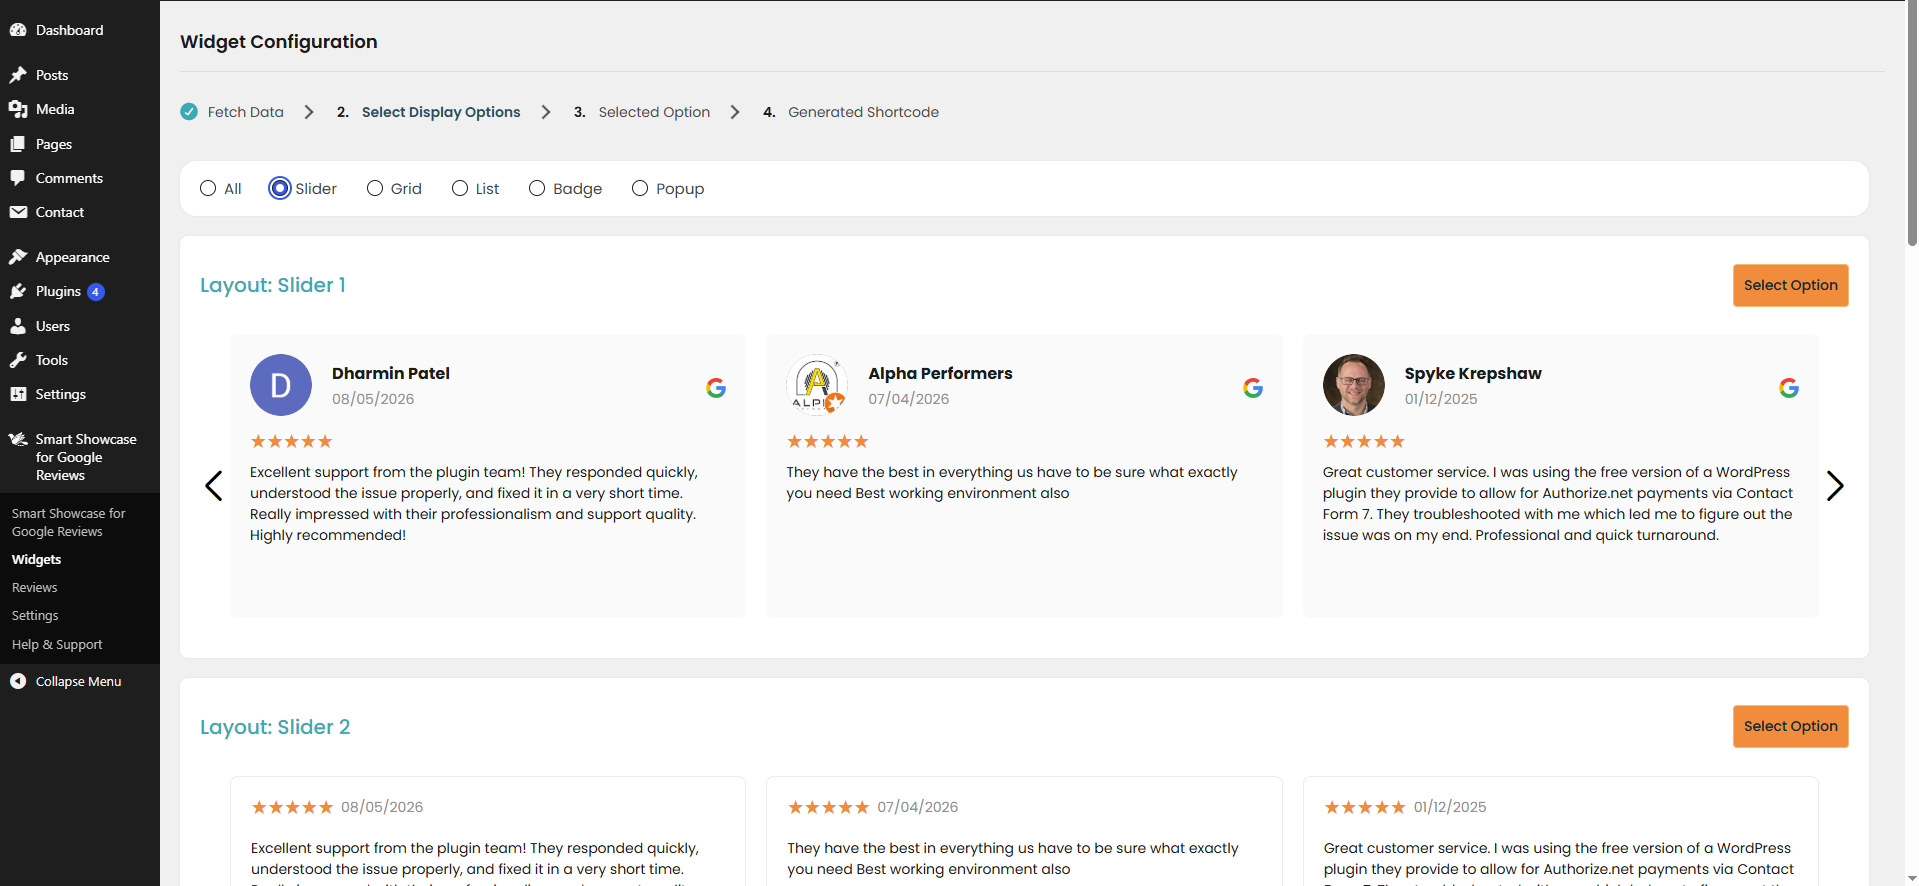Click the Contact envelope icon
Image resolution: width=1919 pixels, height=886 pixels.
coord(18,212)
